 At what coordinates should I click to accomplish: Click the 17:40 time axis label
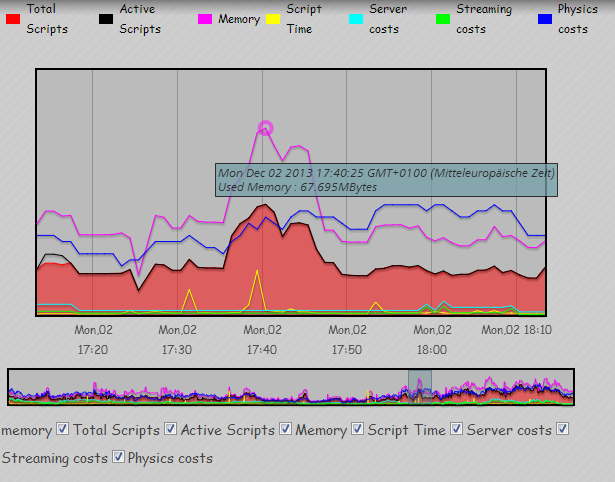point(261,339)
